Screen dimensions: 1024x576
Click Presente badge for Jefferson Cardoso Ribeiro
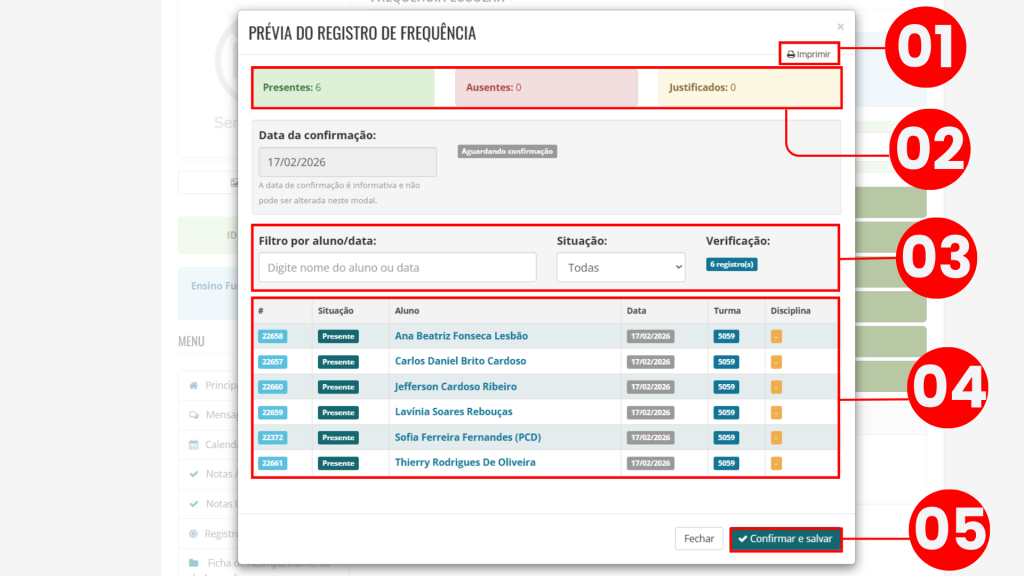click(x=338, y=387)
